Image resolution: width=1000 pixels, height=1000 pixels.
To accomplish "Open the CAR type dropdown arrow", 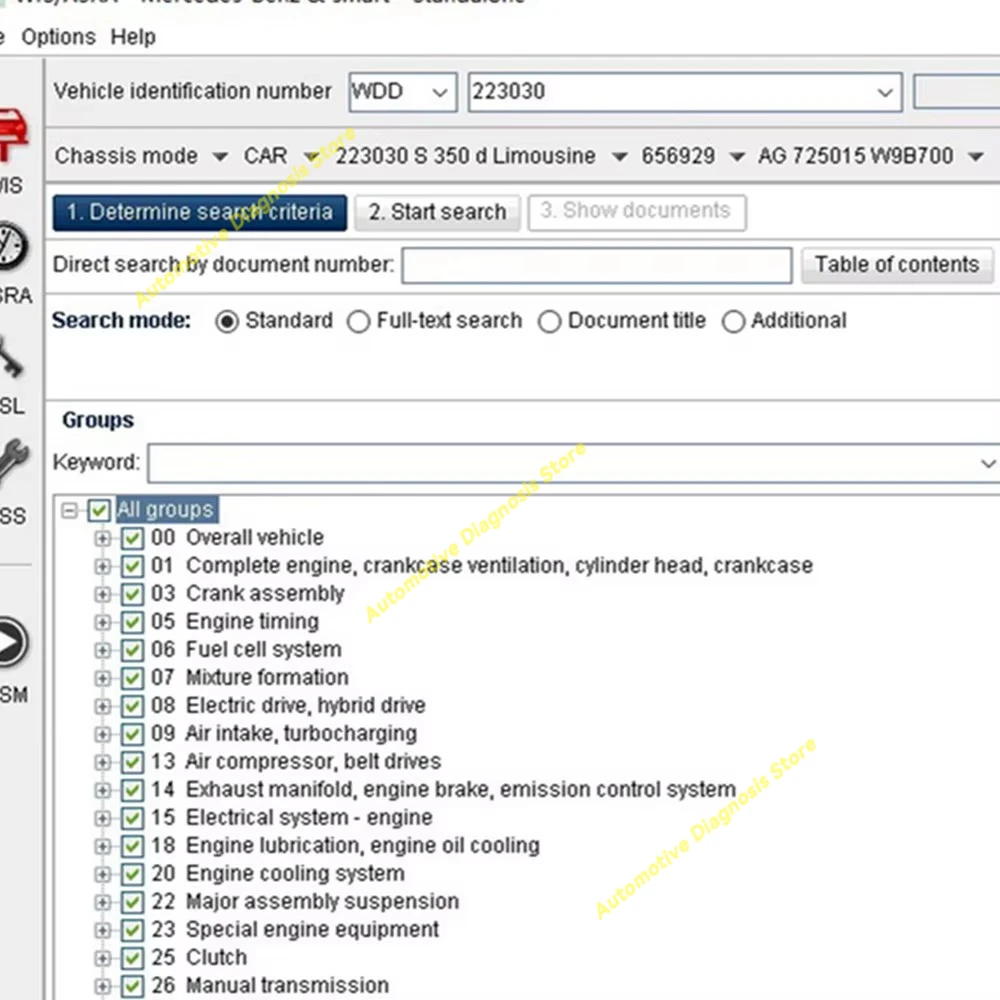I will pos(312,156).
